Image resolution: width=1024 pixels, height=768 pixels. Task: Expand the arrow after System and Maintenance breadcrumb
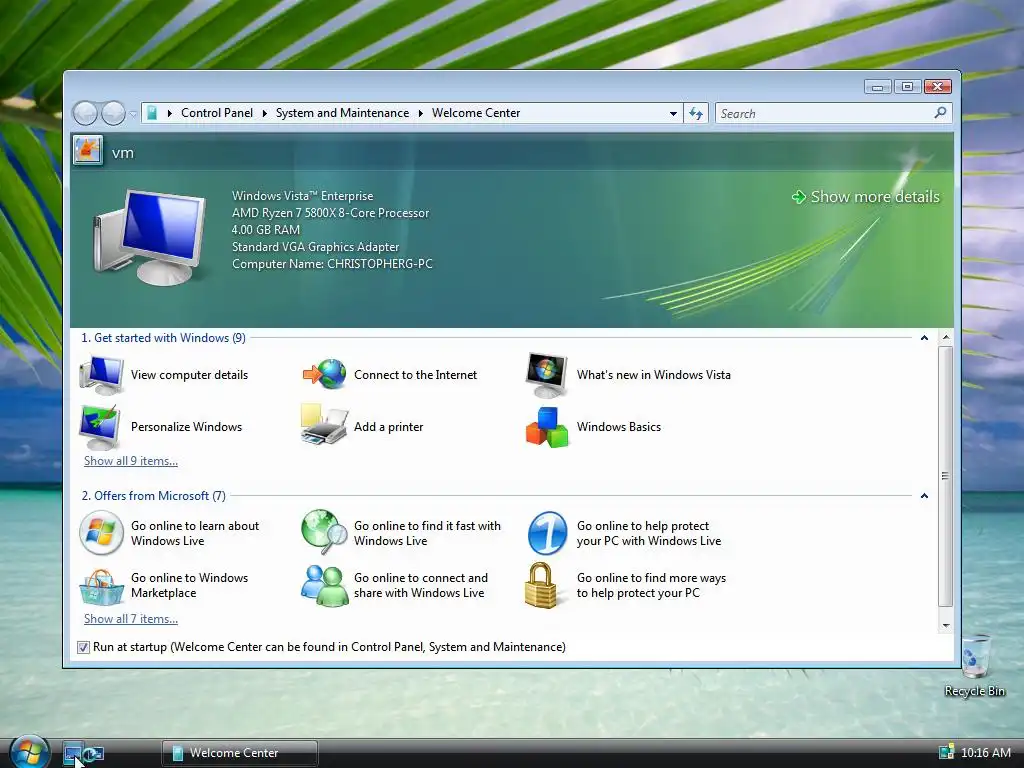click(x=421, y=113)
